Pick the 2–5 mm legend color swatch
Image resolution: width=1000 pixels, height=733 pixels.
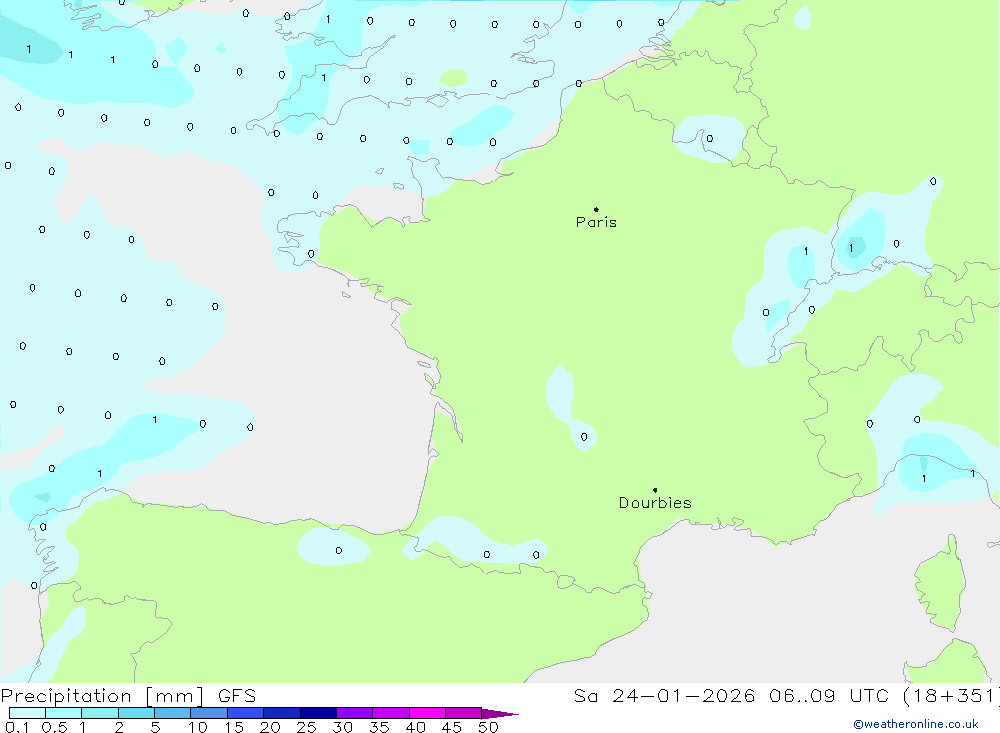coord(136,713)
